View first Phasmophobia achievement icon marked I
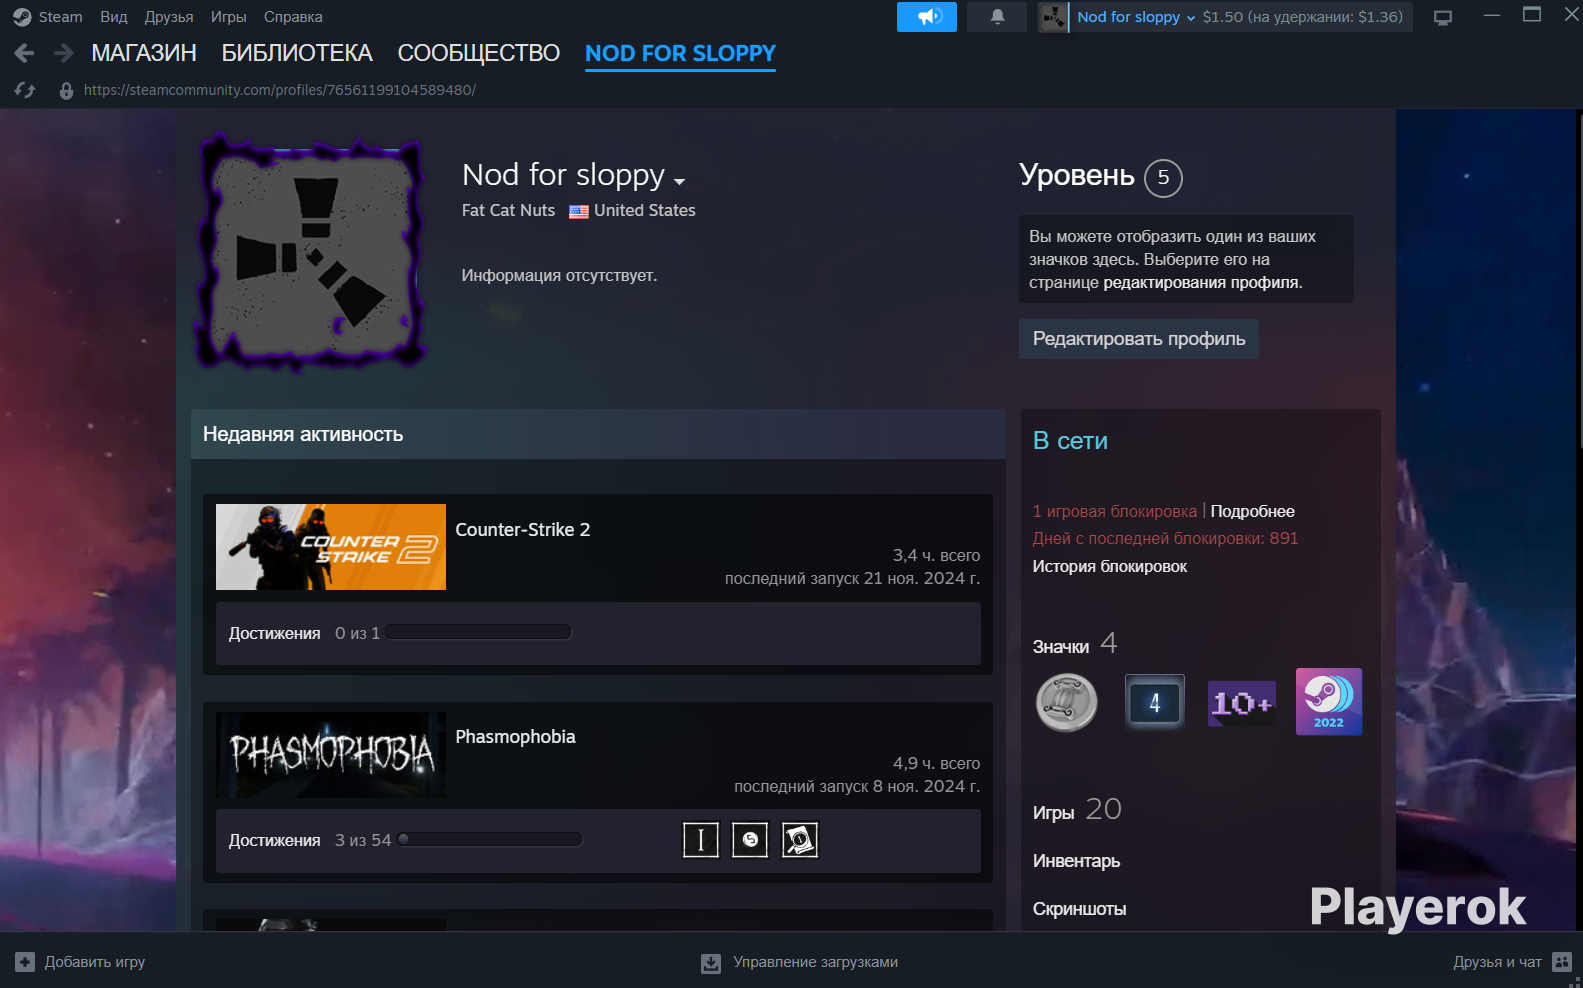Screen dimensions: 1583x988 coord(701,840)
